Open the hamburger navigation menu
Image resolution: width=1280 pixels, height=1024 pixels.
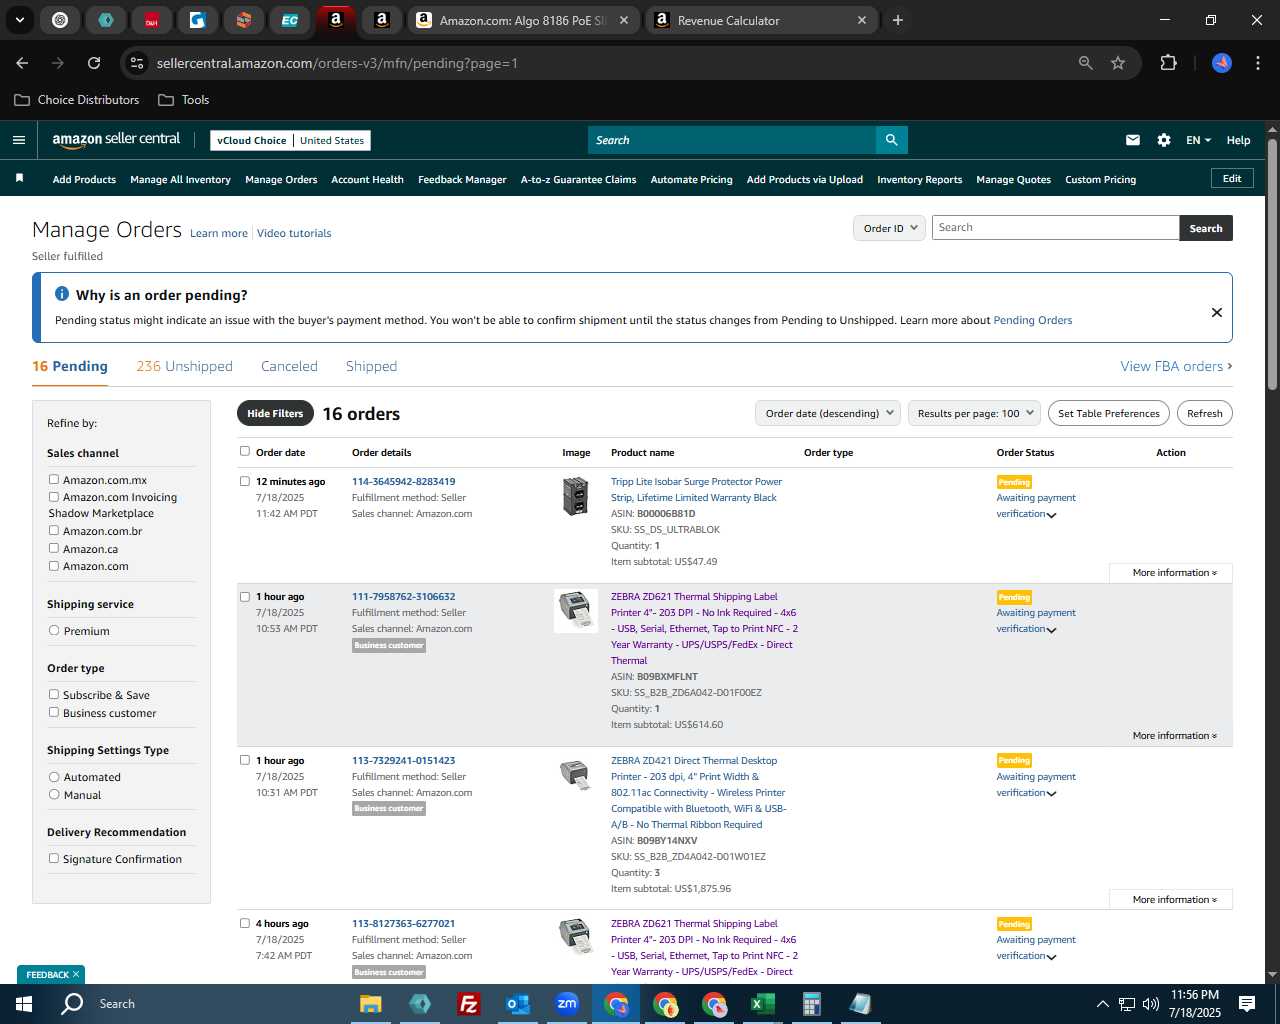point(19,140)
